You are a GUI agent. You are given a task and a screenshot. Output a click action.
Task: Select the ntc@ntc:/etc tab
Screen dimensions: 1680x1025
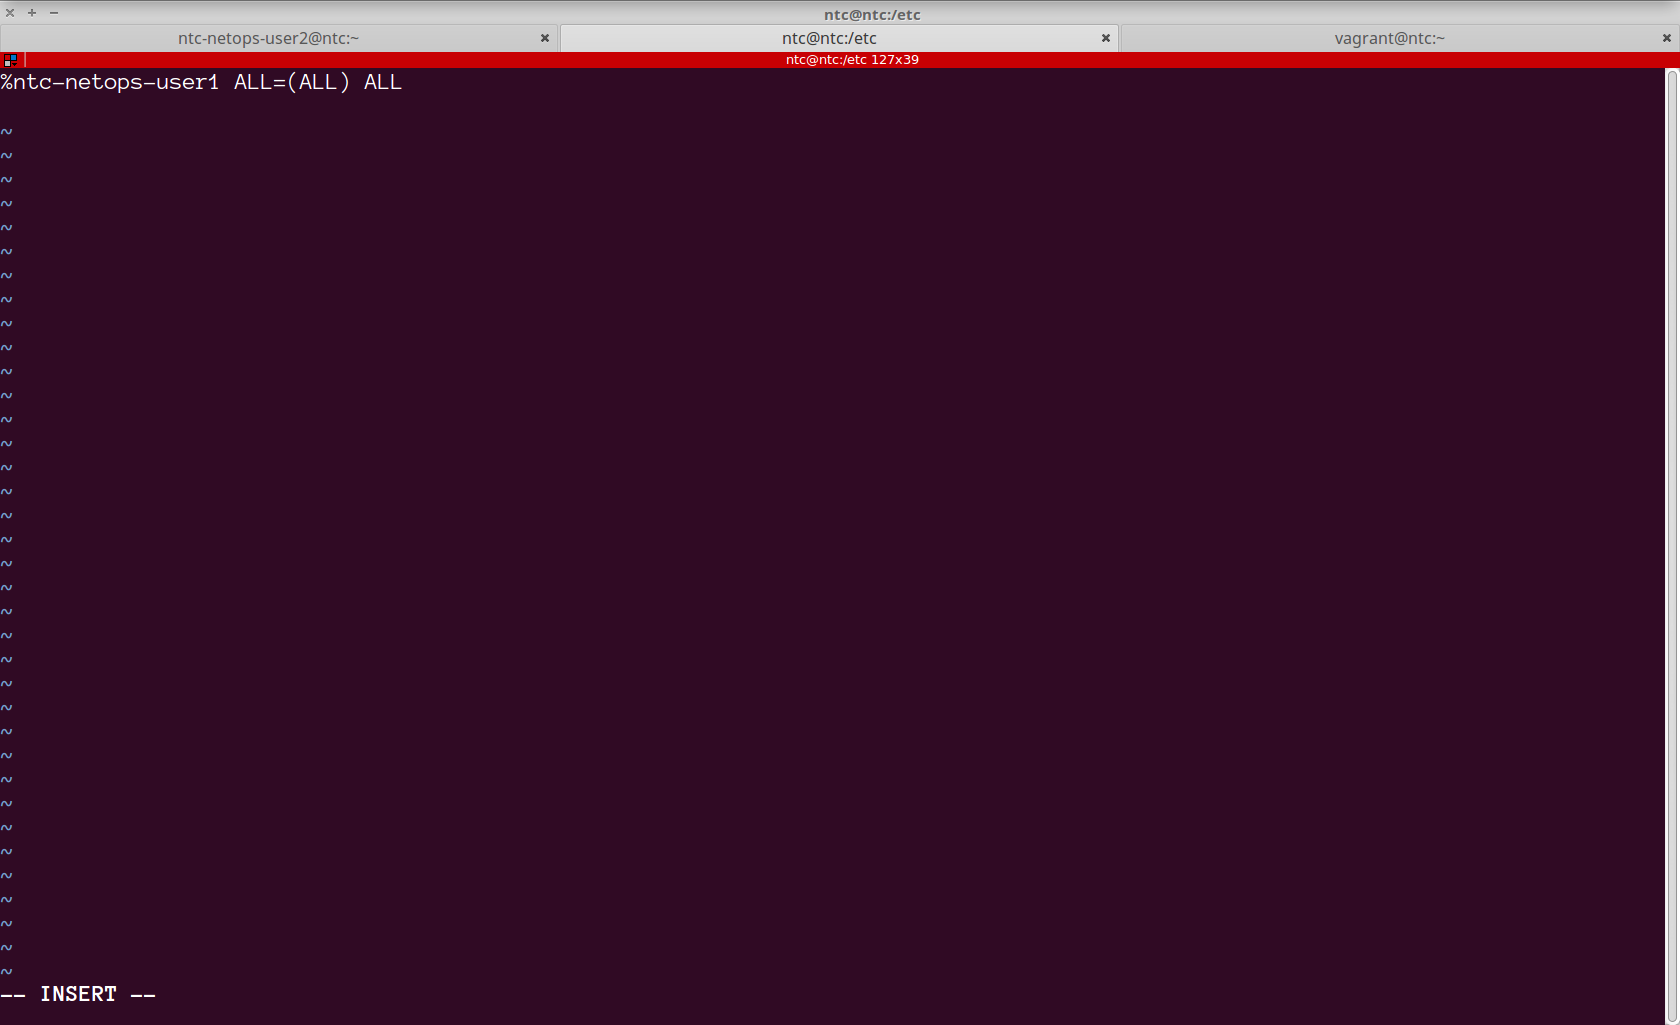829,38
